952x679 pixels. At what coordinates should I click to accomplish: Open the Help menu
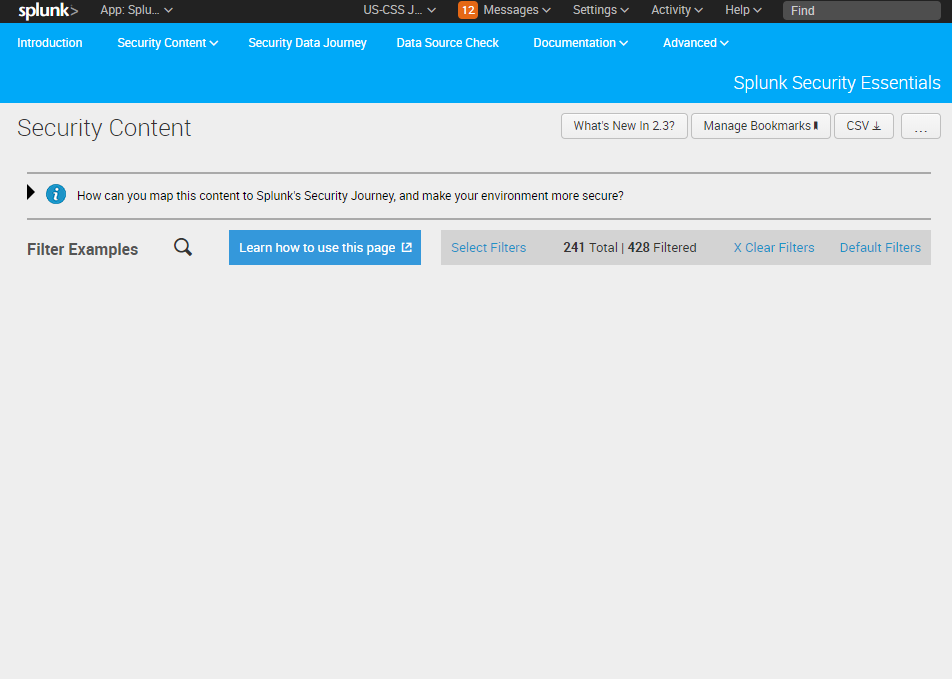click(743, 10)
